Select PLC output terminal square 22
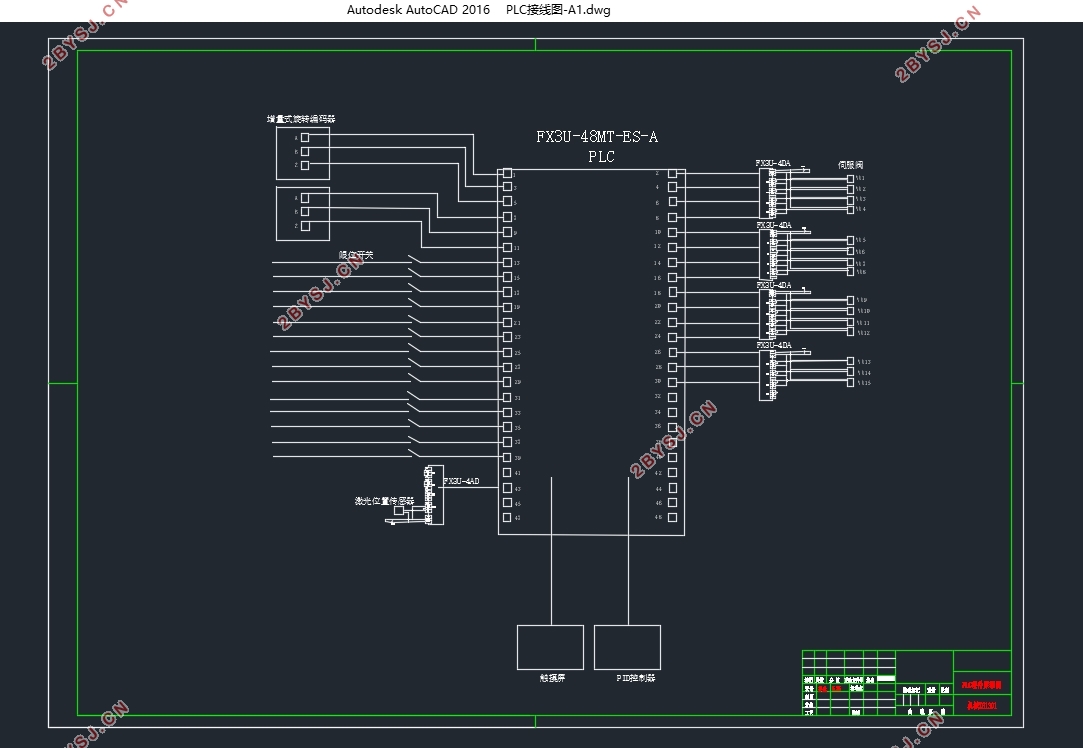Viewport: 1083px width, 748px height. 673,322
